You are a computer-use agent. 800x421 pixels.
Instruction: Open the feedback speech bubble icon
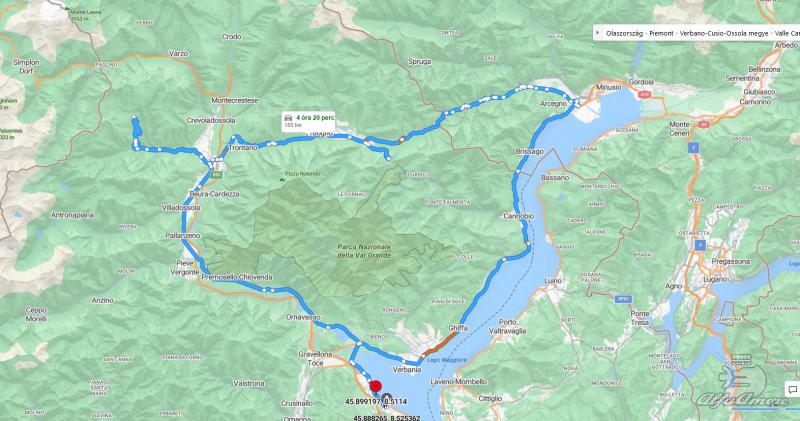pos(793,390)
